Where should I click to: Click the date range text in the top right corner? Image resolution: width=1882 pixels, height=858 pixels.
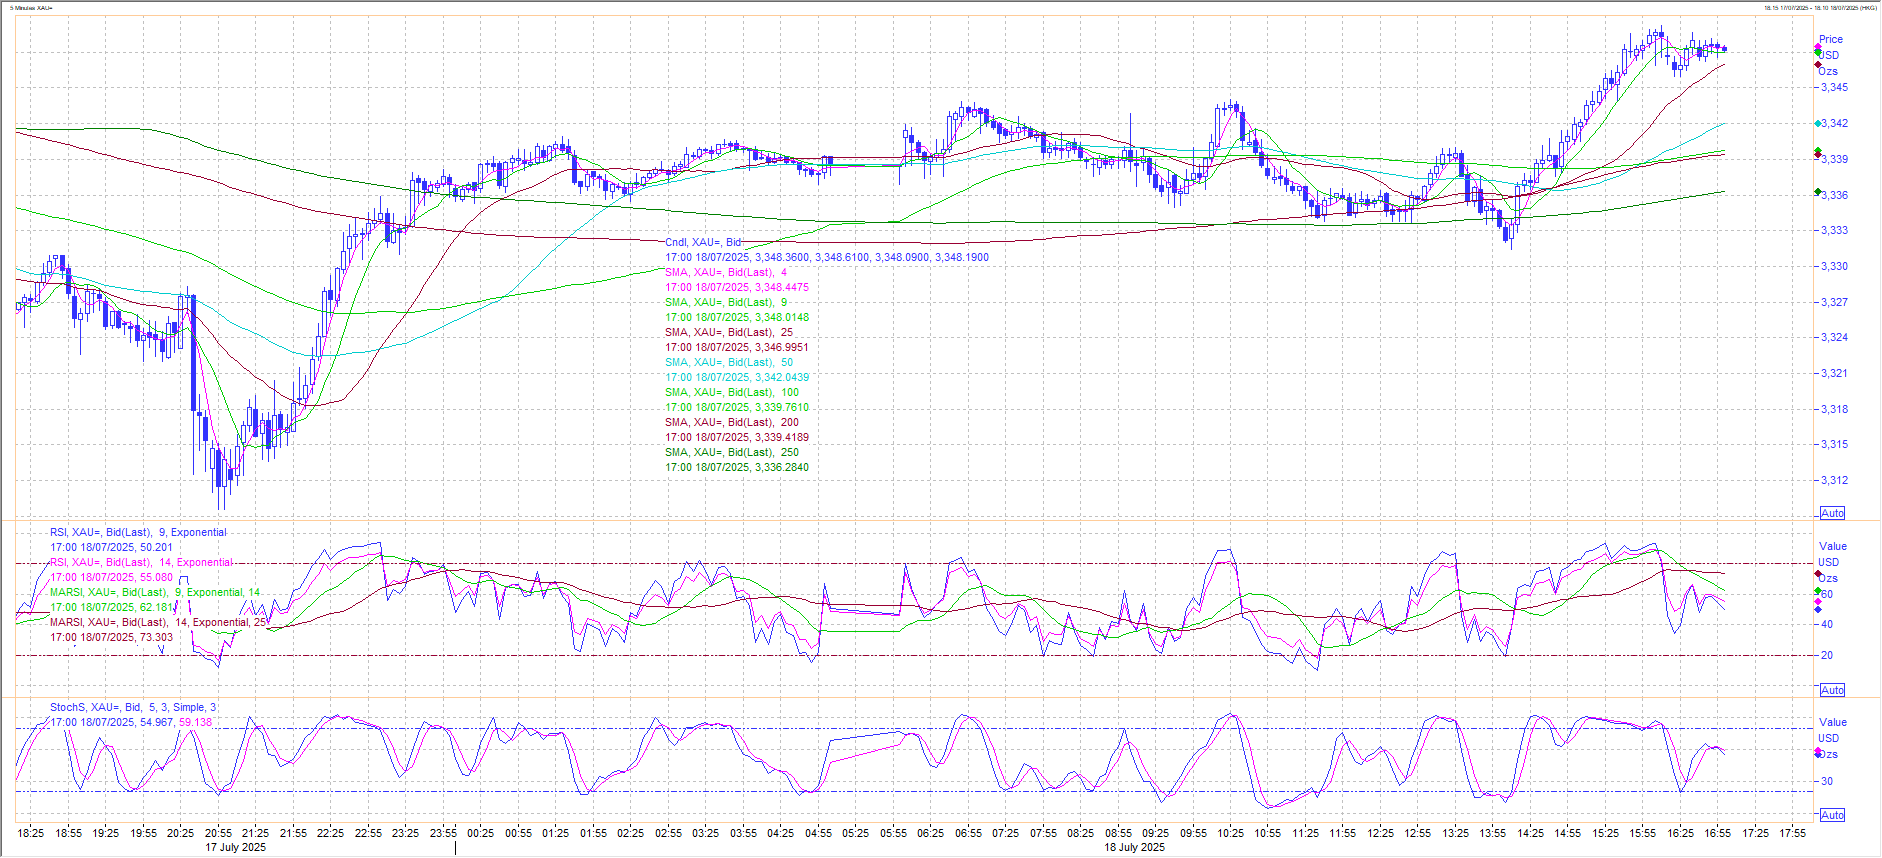click(1819, 8)
